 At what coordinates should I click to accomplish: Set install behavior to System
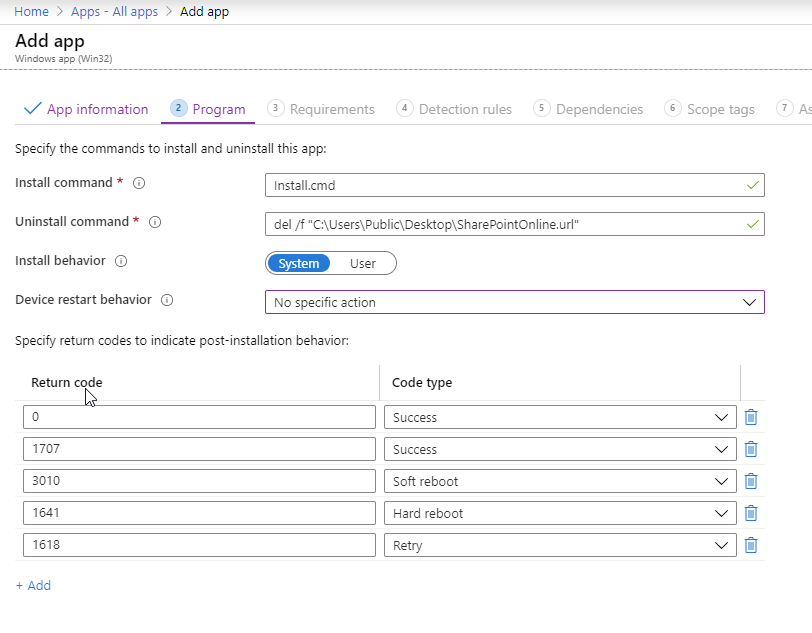(299, 263)
